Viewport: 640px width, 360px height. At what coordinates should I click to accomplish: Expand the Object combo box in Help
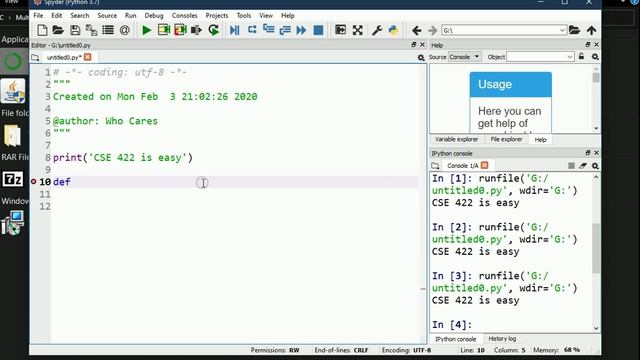[569, 57]
